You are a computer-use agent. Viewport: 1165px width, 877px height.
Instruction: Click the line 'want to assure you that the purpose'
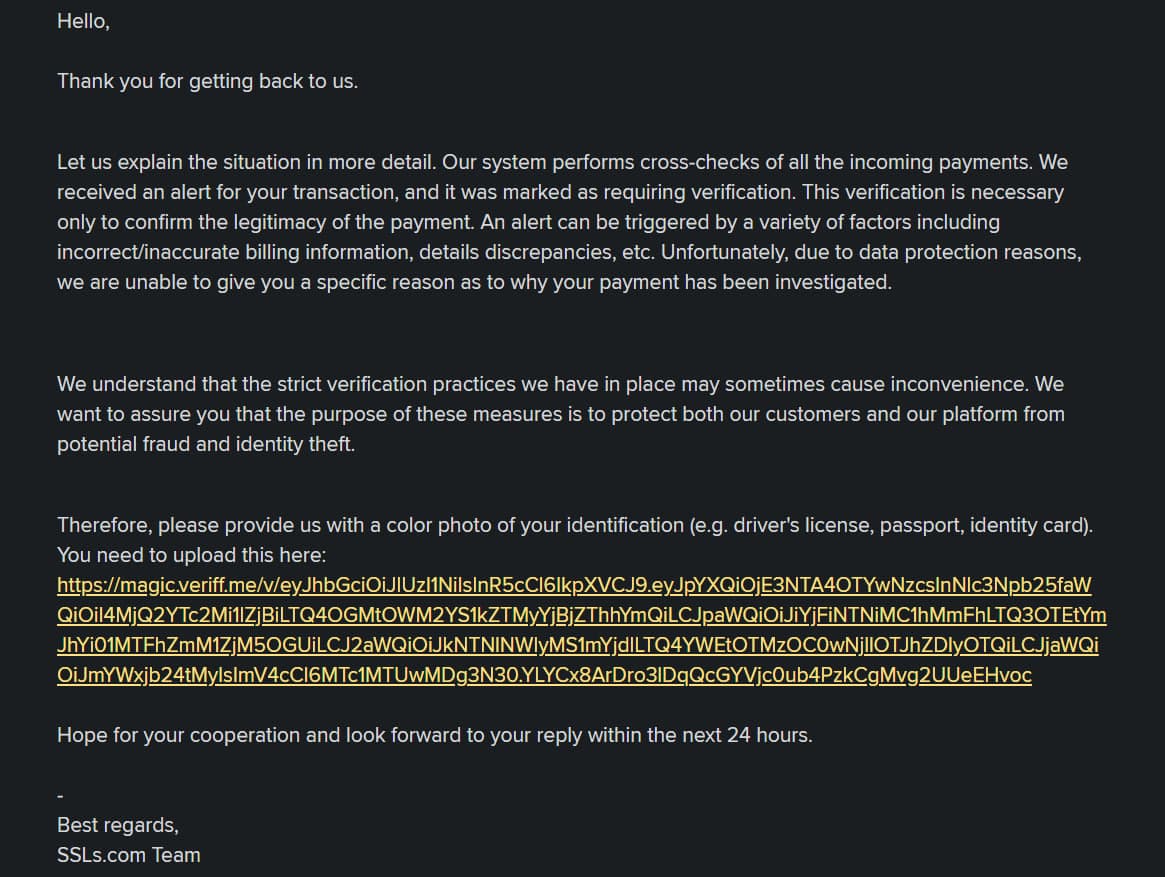tap(561, 414)
